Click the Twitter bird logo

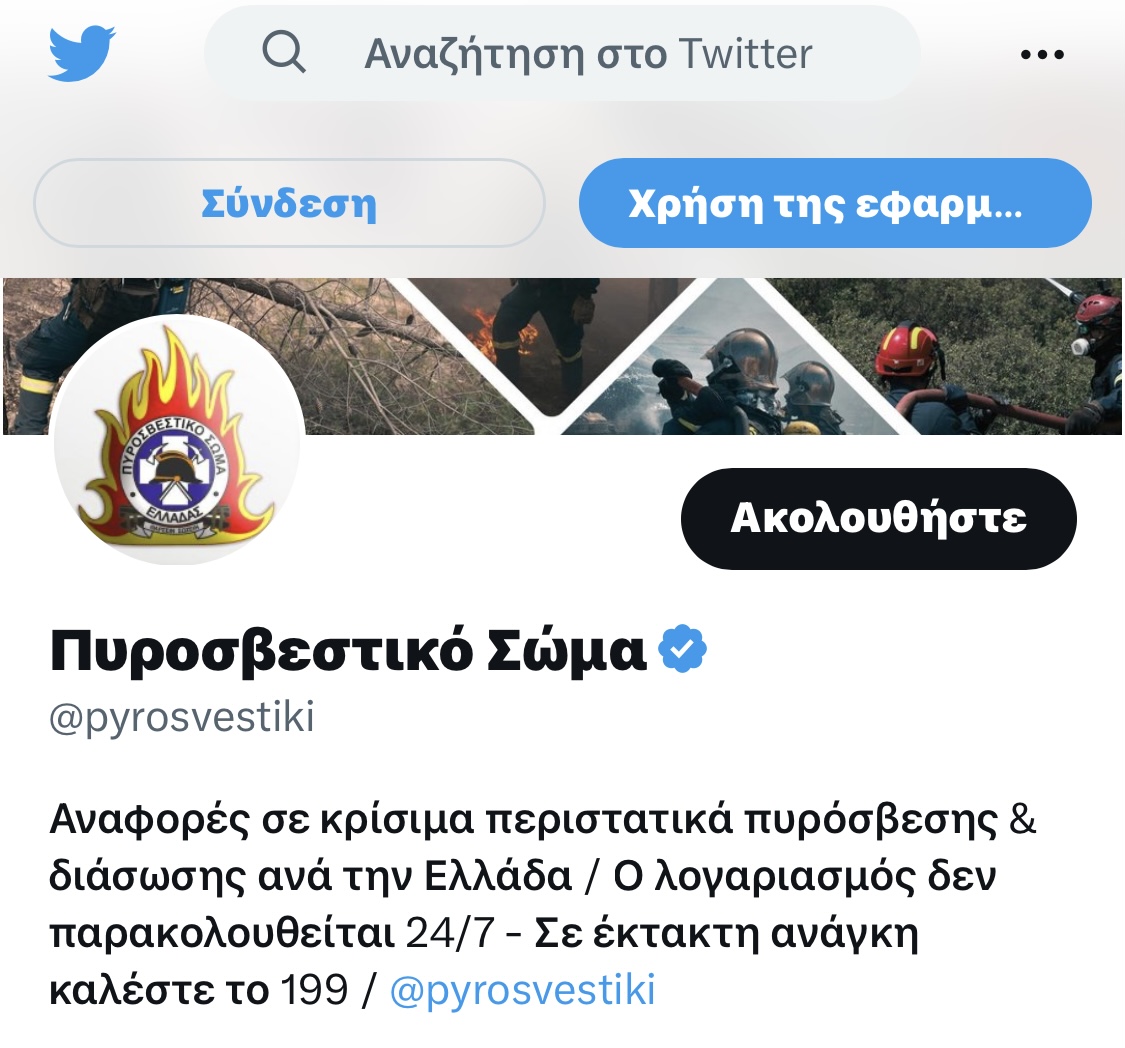(82, 53)
